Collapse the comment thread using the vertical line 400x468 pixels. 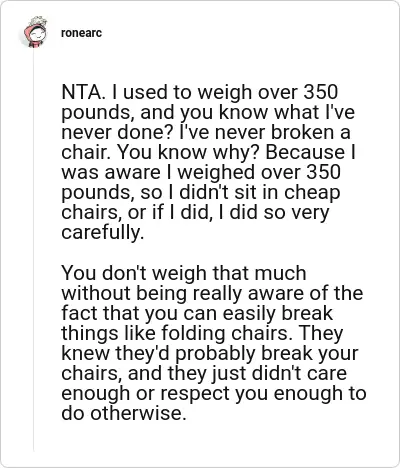34,250
